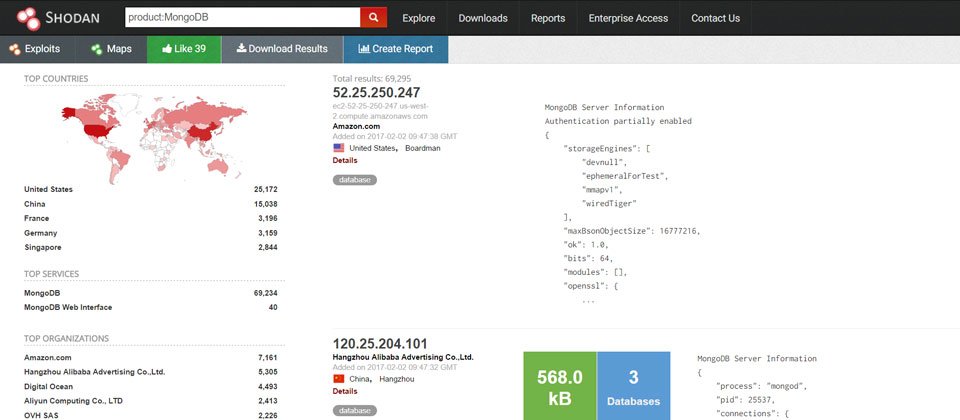Click the Boardman city text
This screenshot has height=420, width=960.
[x=422, y=148]
